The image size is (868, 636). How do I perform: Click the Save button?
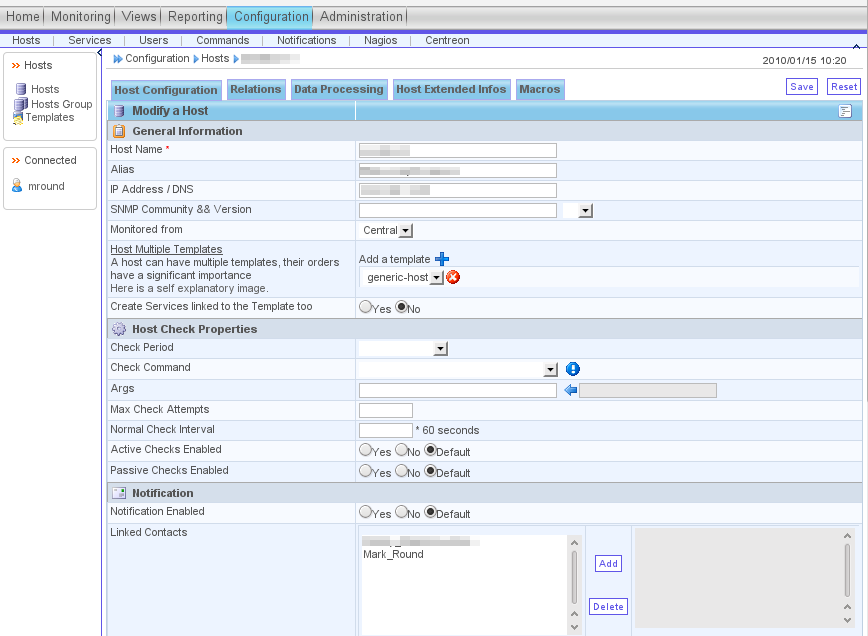(x=801, y=87)
